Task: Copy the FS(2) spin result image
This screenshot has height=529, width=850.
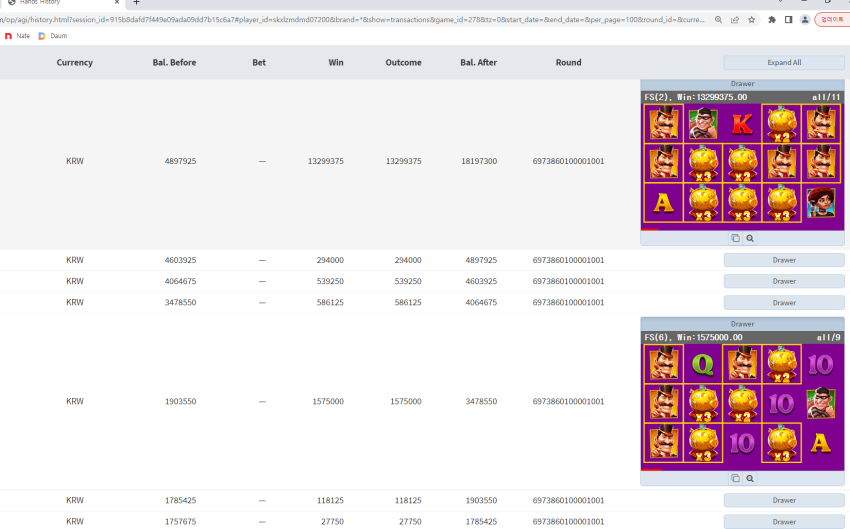Action: (735, 238)
